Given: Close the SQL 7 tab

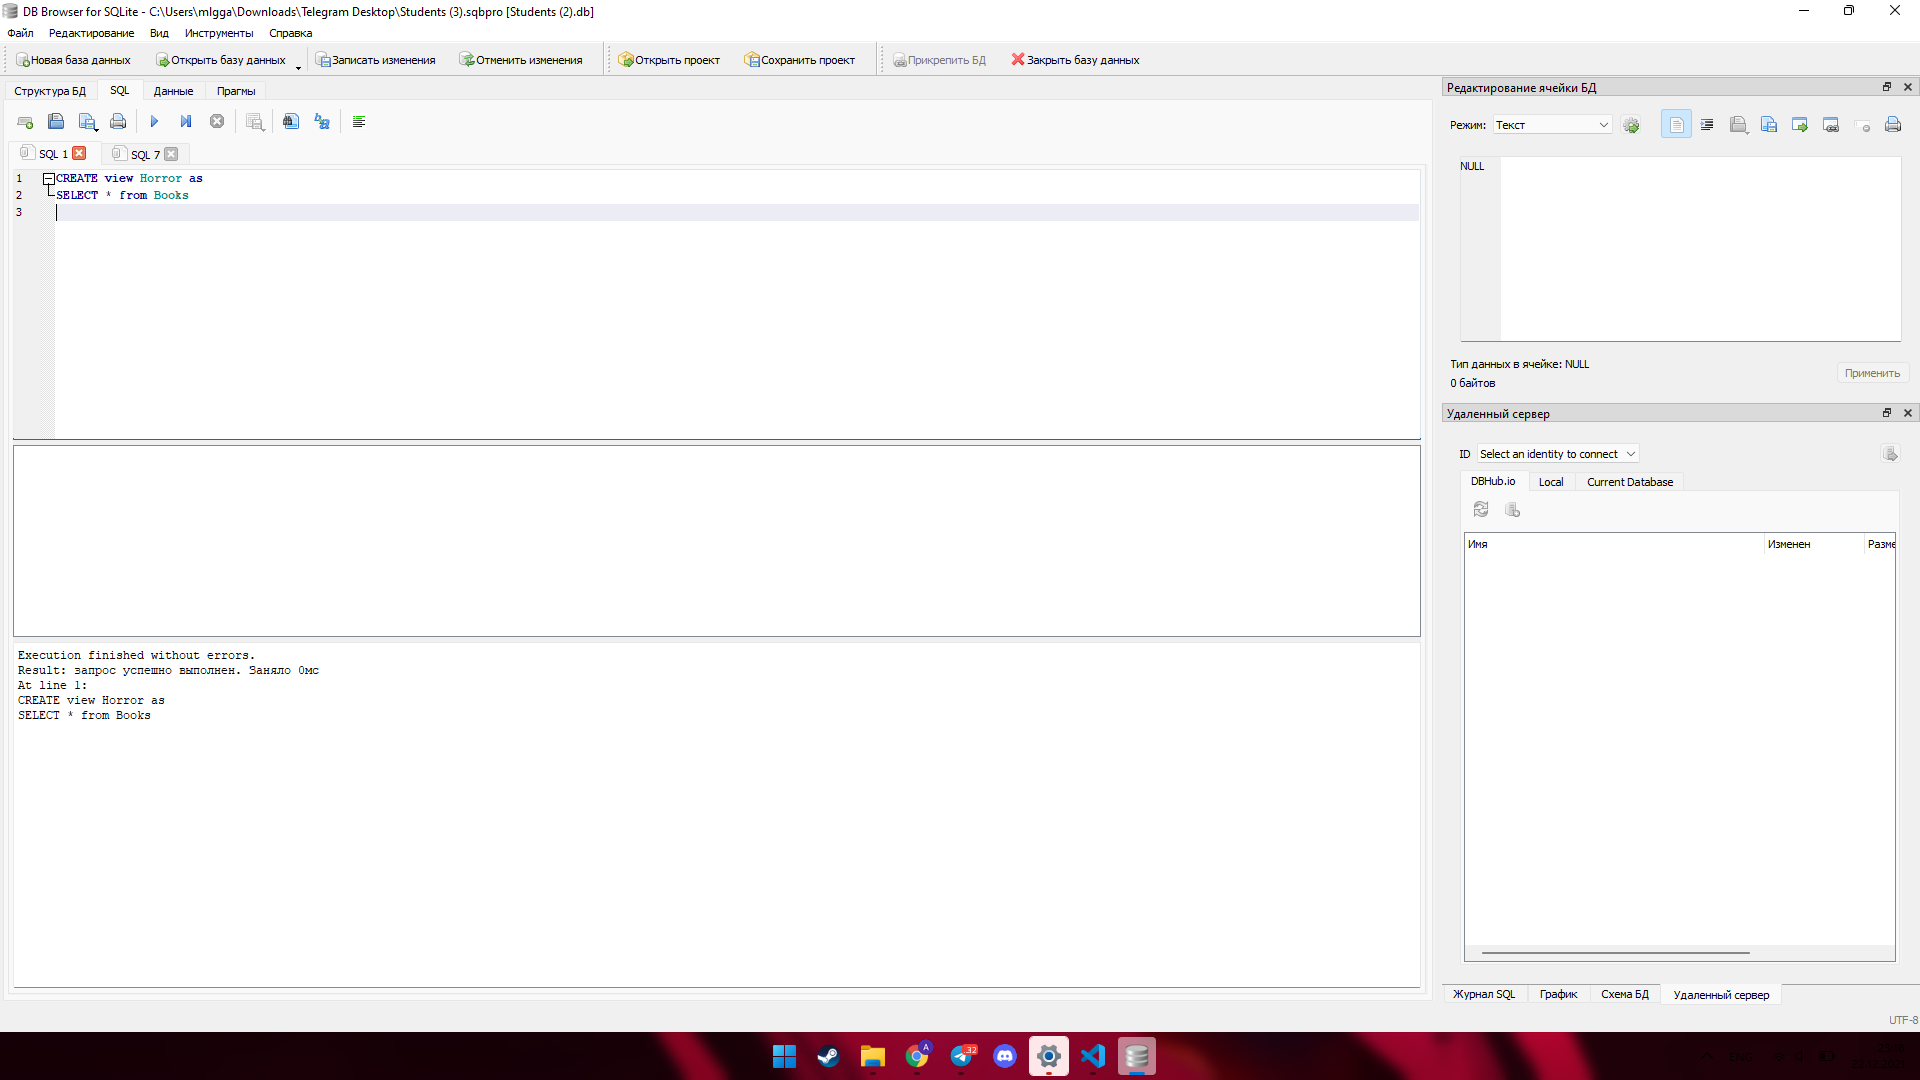Looking at the screenshot, I should click(171, 154).
